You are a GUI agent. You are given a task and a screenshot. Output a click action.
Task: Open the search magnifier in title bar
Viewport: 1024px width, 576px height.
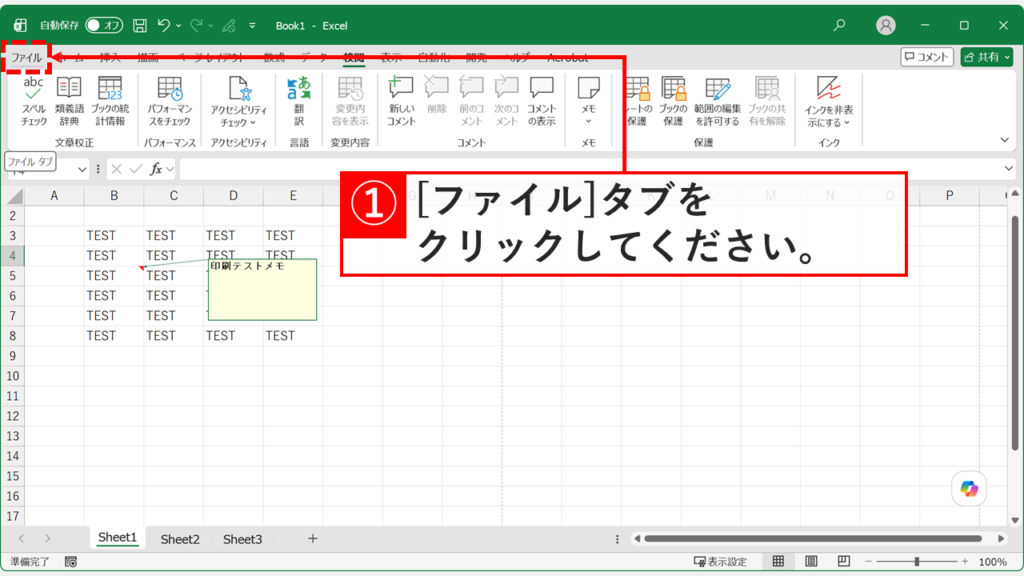(x=839, y=25)
